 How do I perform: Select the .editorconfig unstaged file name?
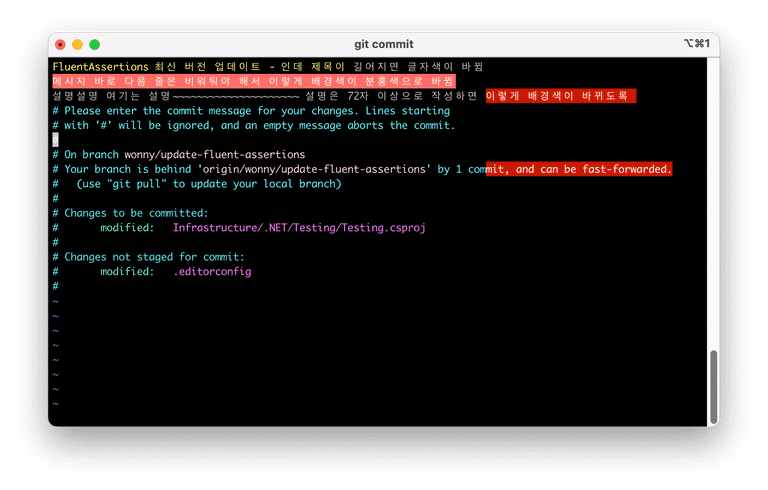click(x=212, y=272)
